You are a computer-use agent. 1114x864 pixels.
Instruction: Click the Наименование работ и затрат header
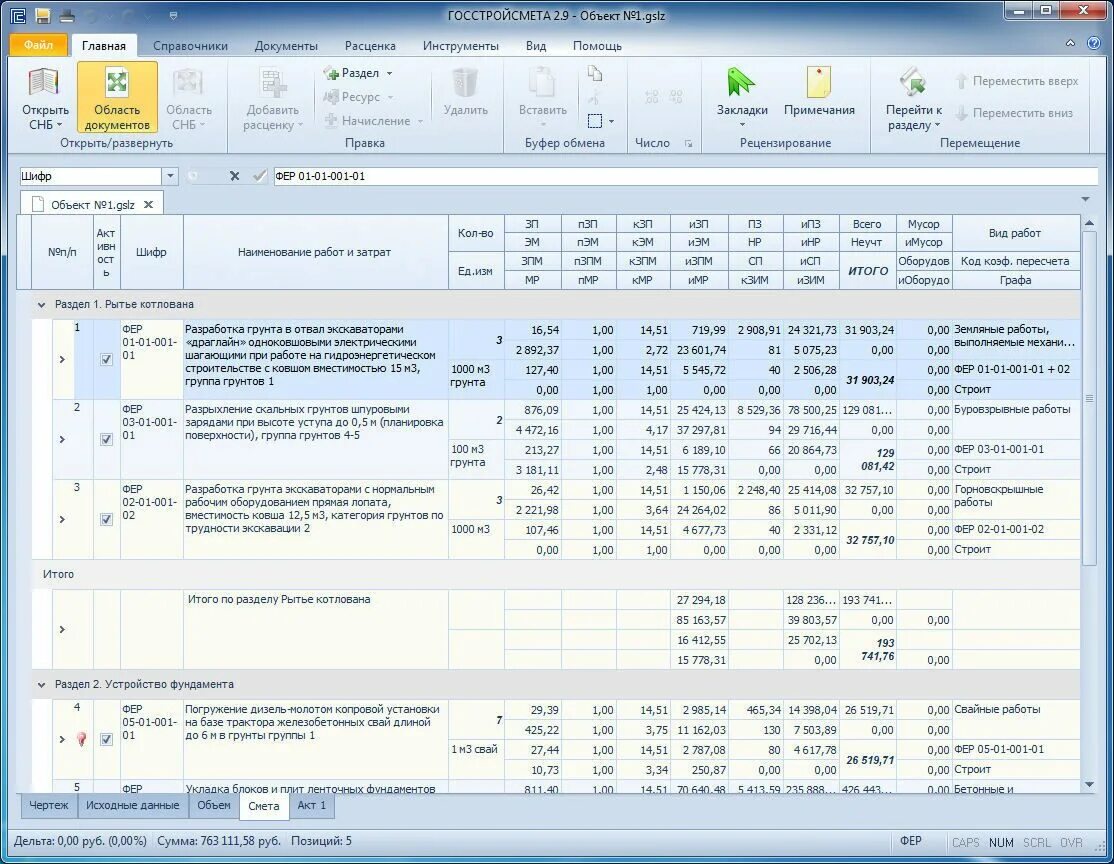tap(315, 252)
